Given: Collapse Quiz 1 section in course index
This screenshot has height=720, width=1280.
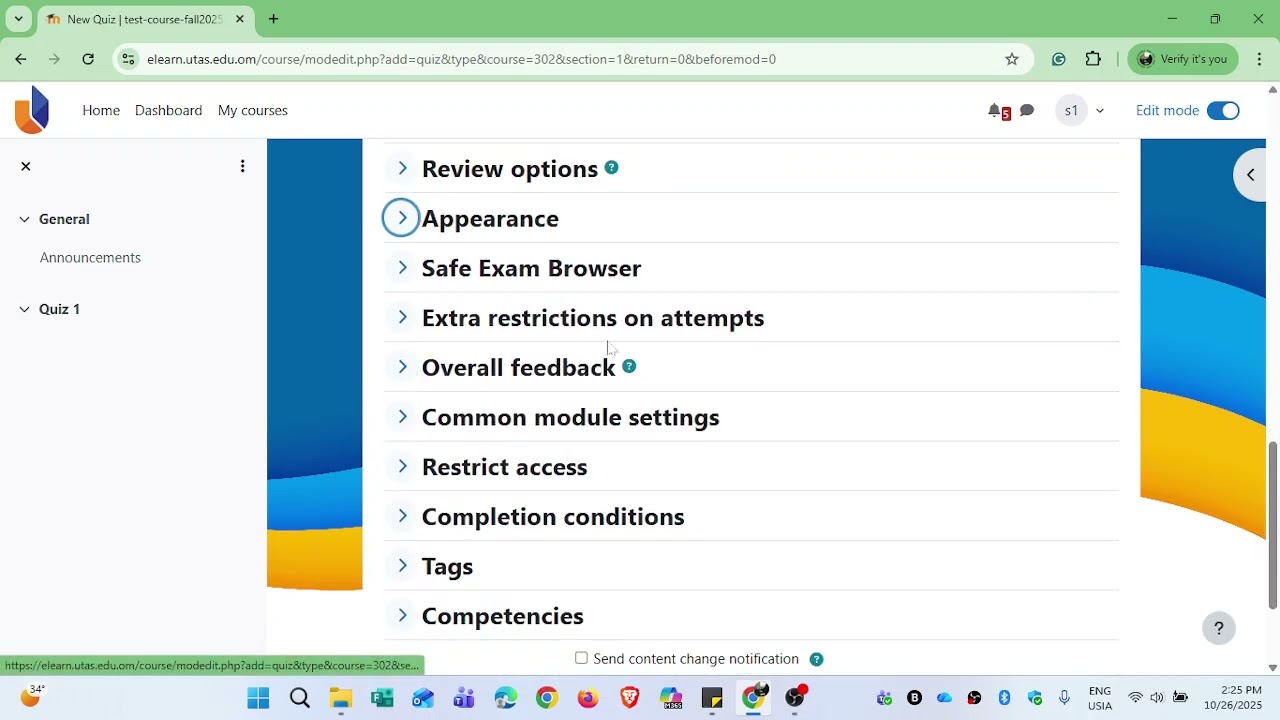Looking at the screenshot, I should [24, 309].
